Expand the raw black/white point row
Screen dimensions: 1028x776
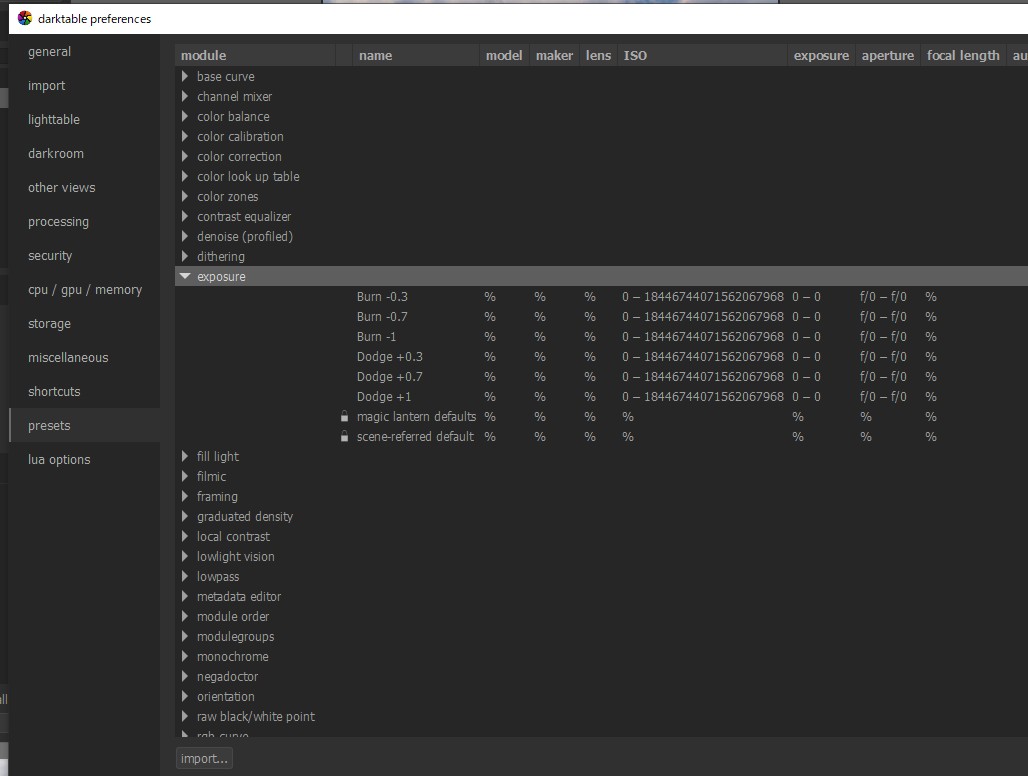point(185,716)
